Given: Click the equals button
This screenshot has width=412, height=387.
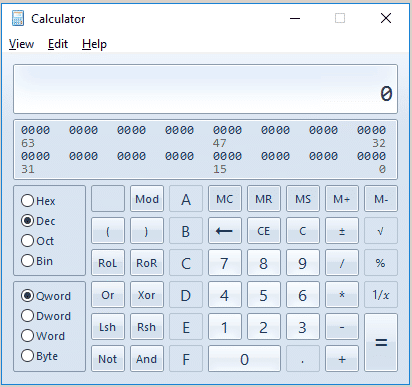Looking at the screenshot, I should [x=381, y=342].
